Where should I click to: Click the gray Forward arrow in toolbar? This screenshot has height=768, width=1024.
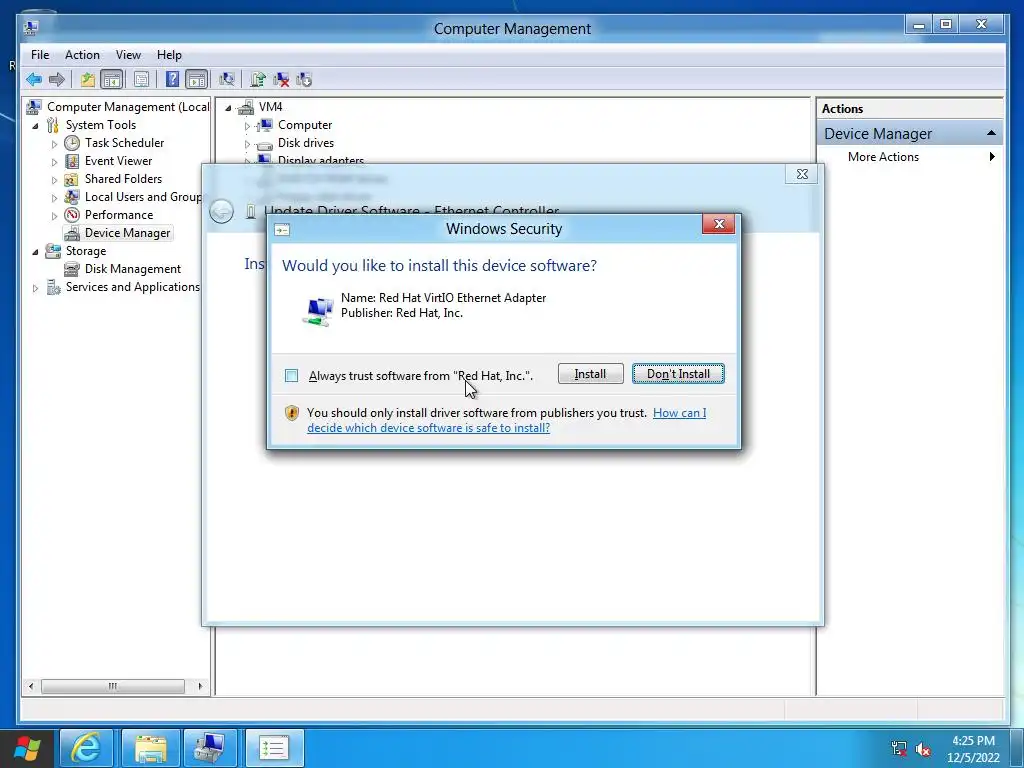coord(57,80)
